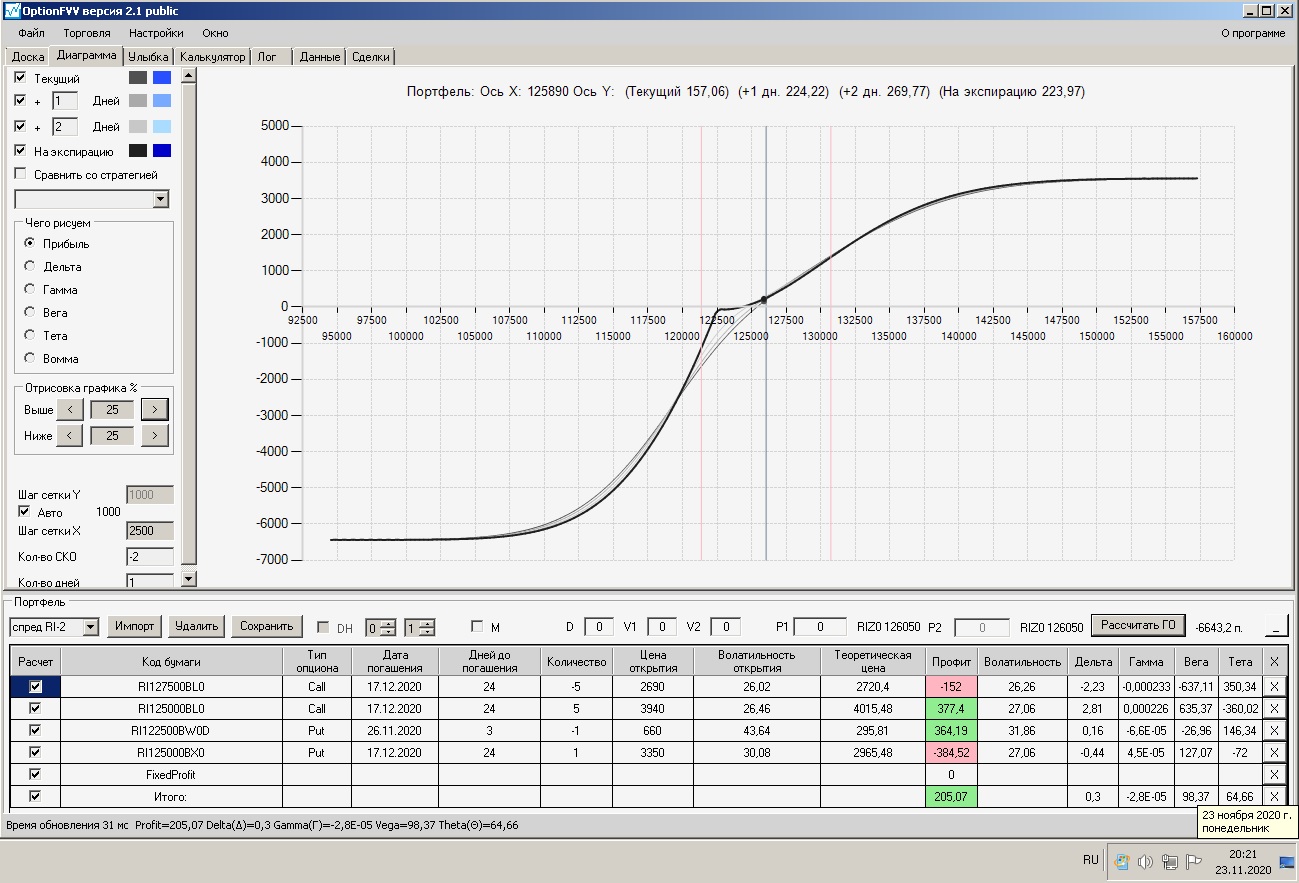This screenshot has height=883, width=1299.
Task: Open the strategy comparison dropdown
Action: click(x=161, y=199)
